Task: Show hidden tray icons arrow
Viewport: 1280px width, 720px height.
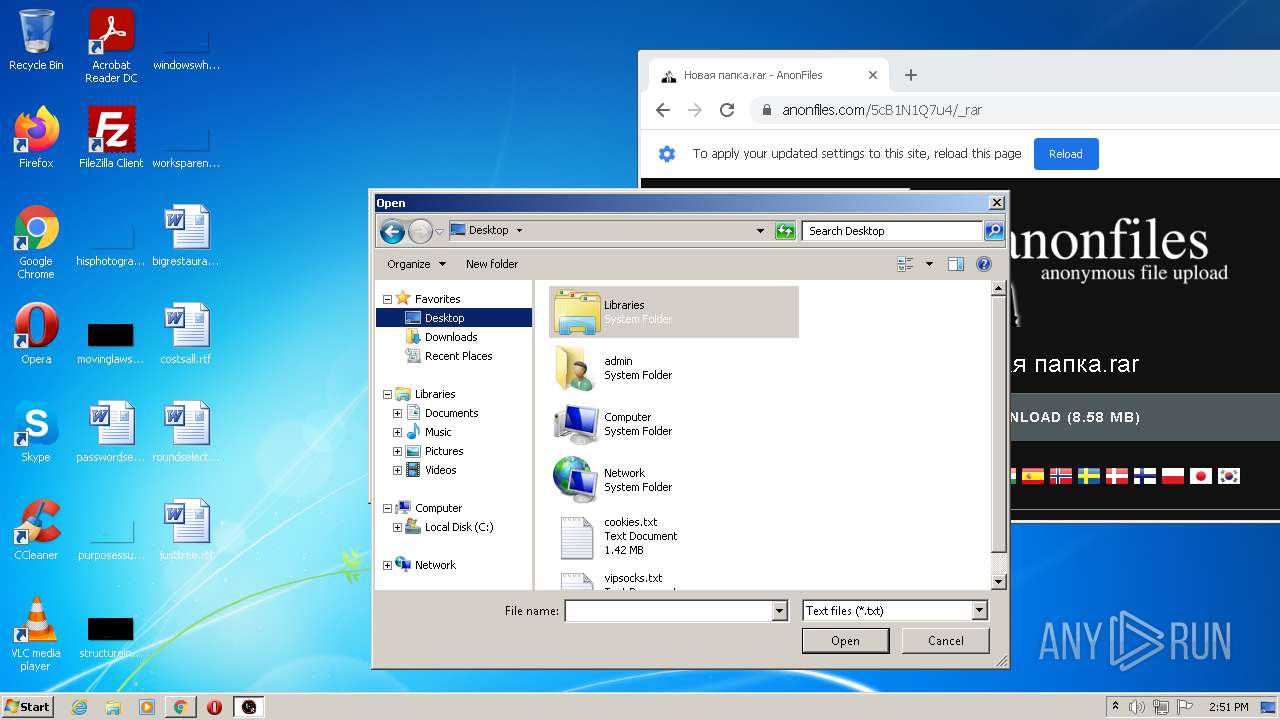Action: point(1115,707)
